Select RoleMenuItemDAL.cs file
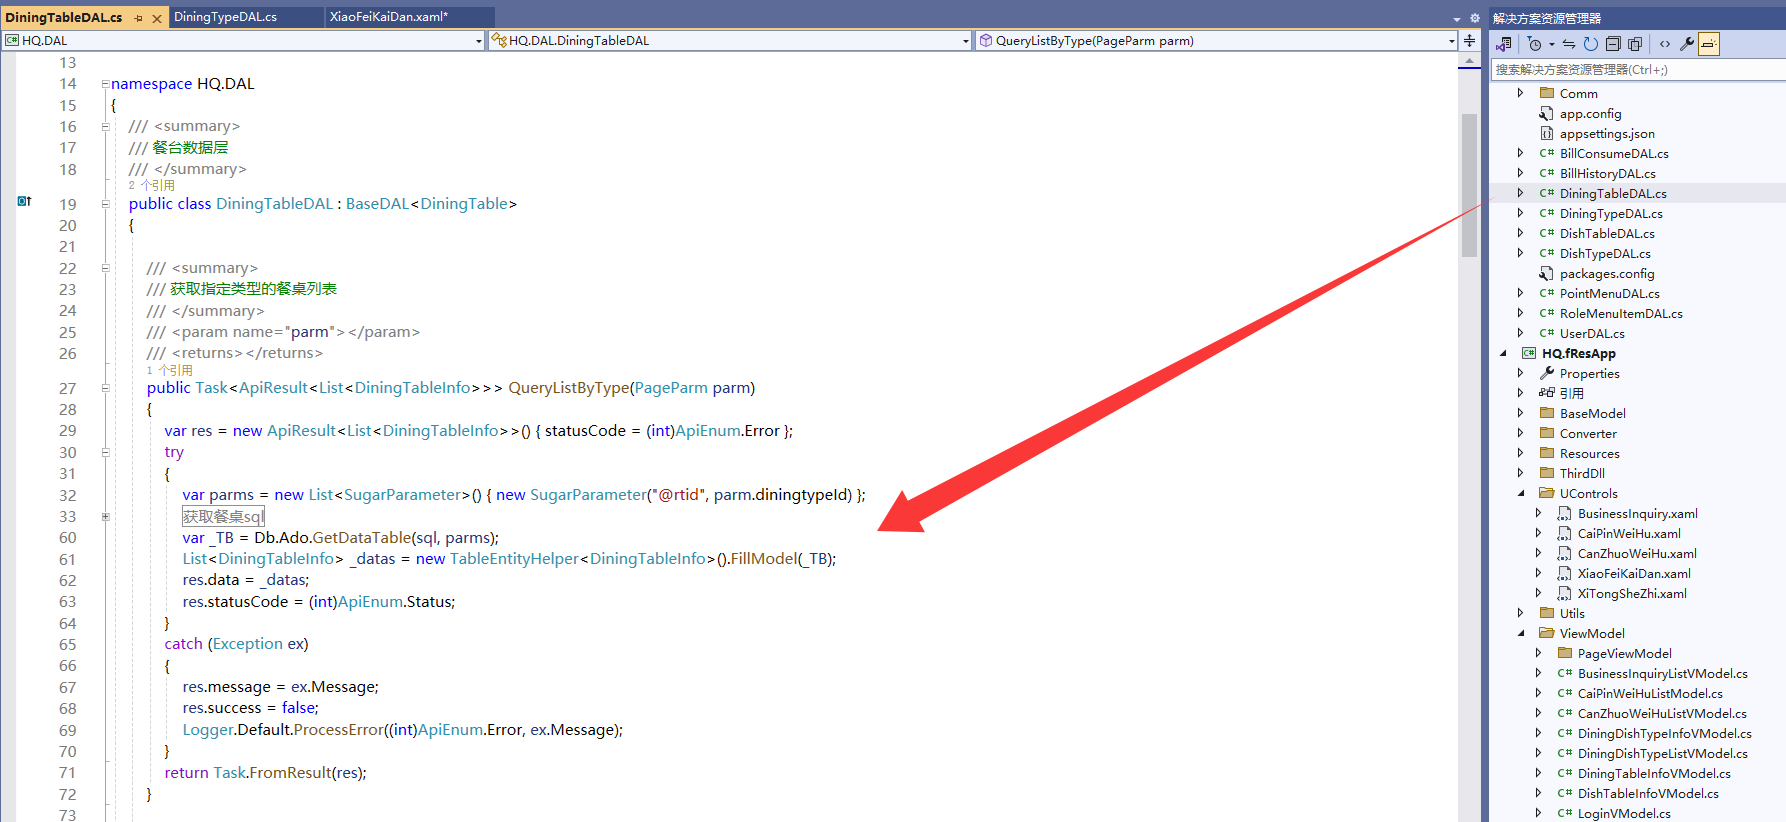This screenshot has width=1786, height=822. coord(1621,314)
